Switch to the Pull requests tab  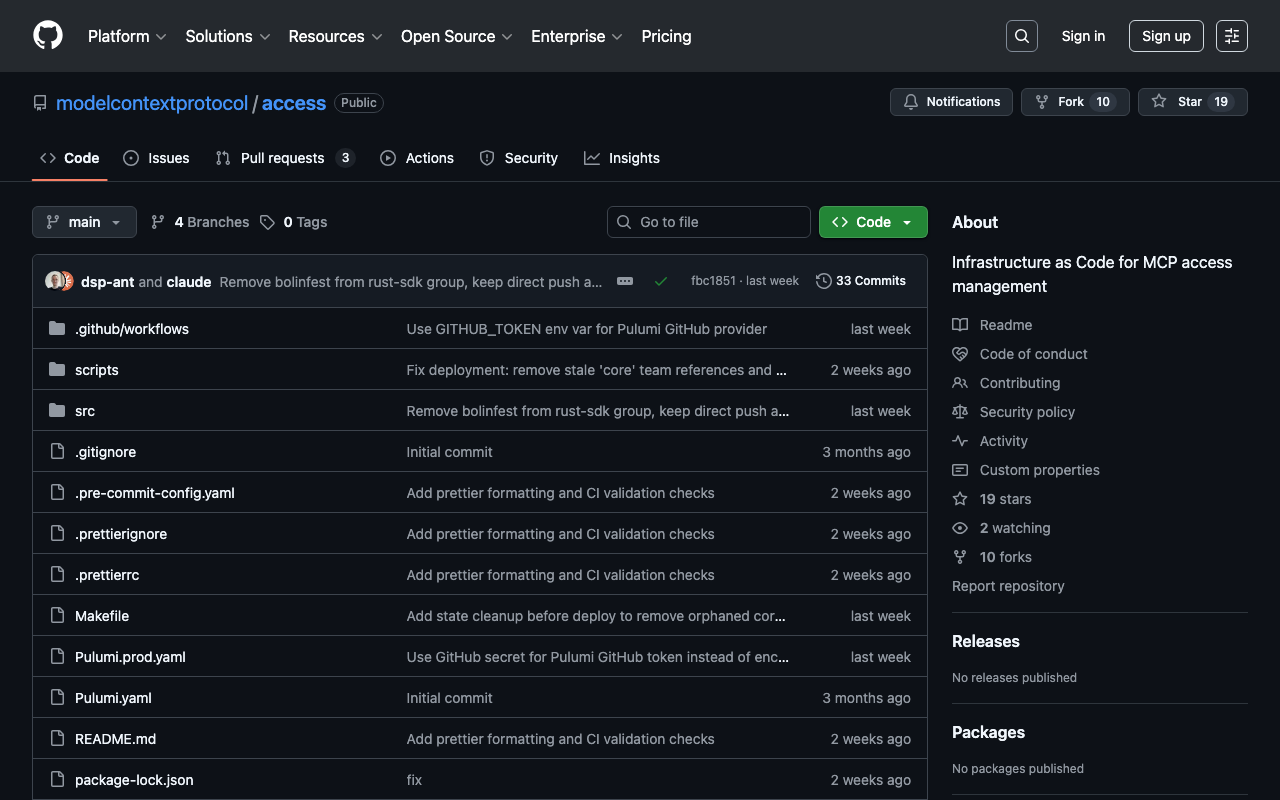[284, 158]
